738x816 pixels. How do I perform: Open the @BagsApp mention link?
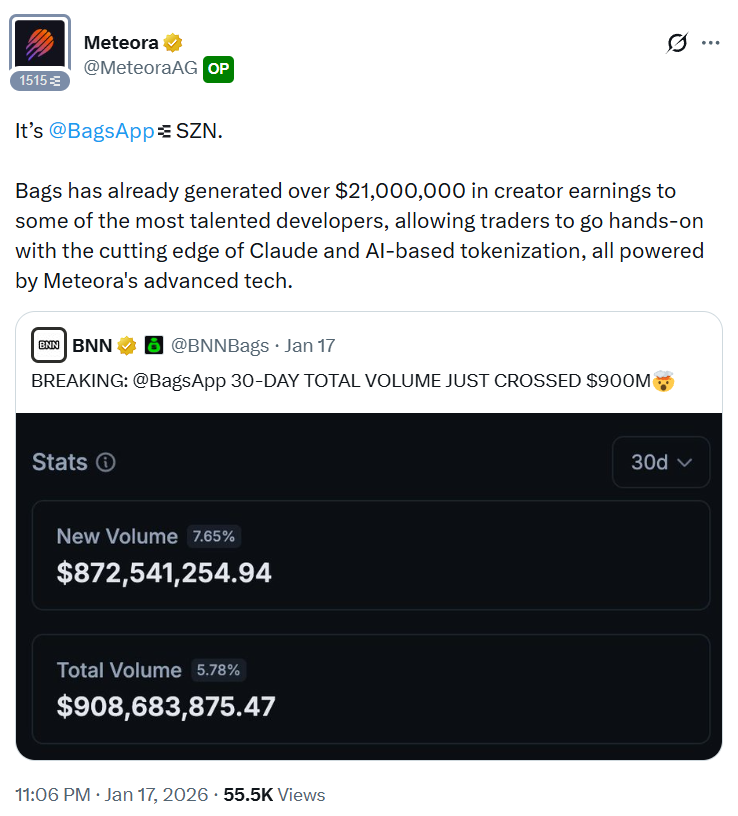point(101,132)
